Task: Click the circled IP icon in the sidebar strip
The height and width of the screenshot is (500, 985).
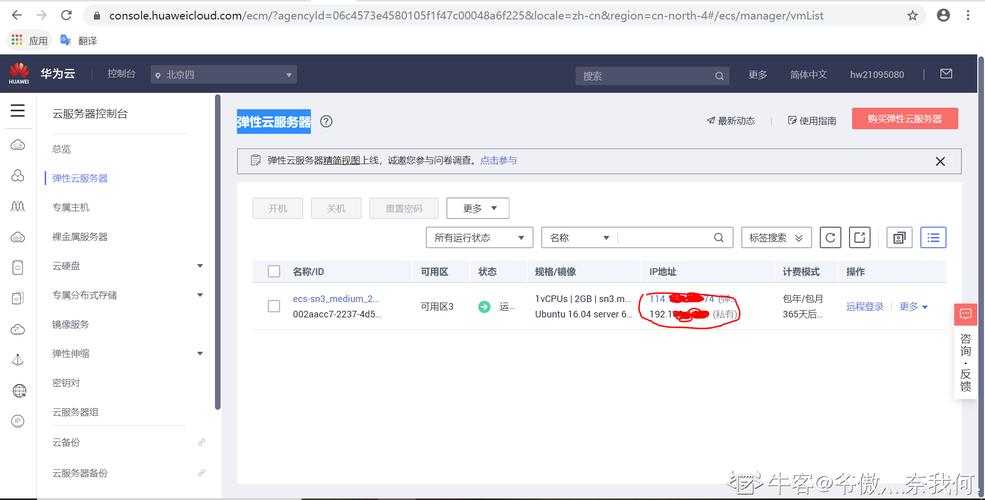Action: tap(18, 421)
